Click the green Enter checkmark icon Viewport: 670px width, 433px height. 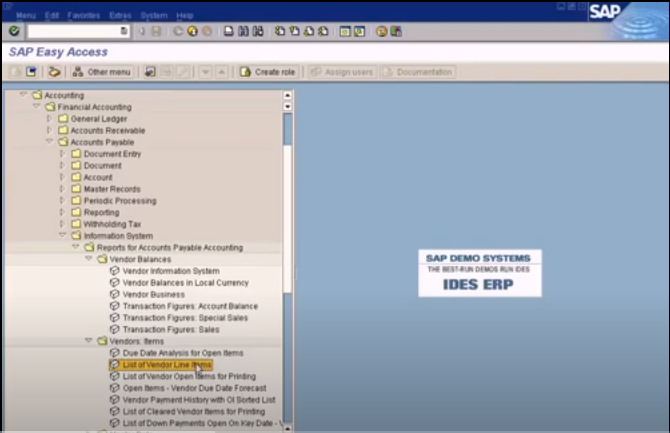(14, 31)
